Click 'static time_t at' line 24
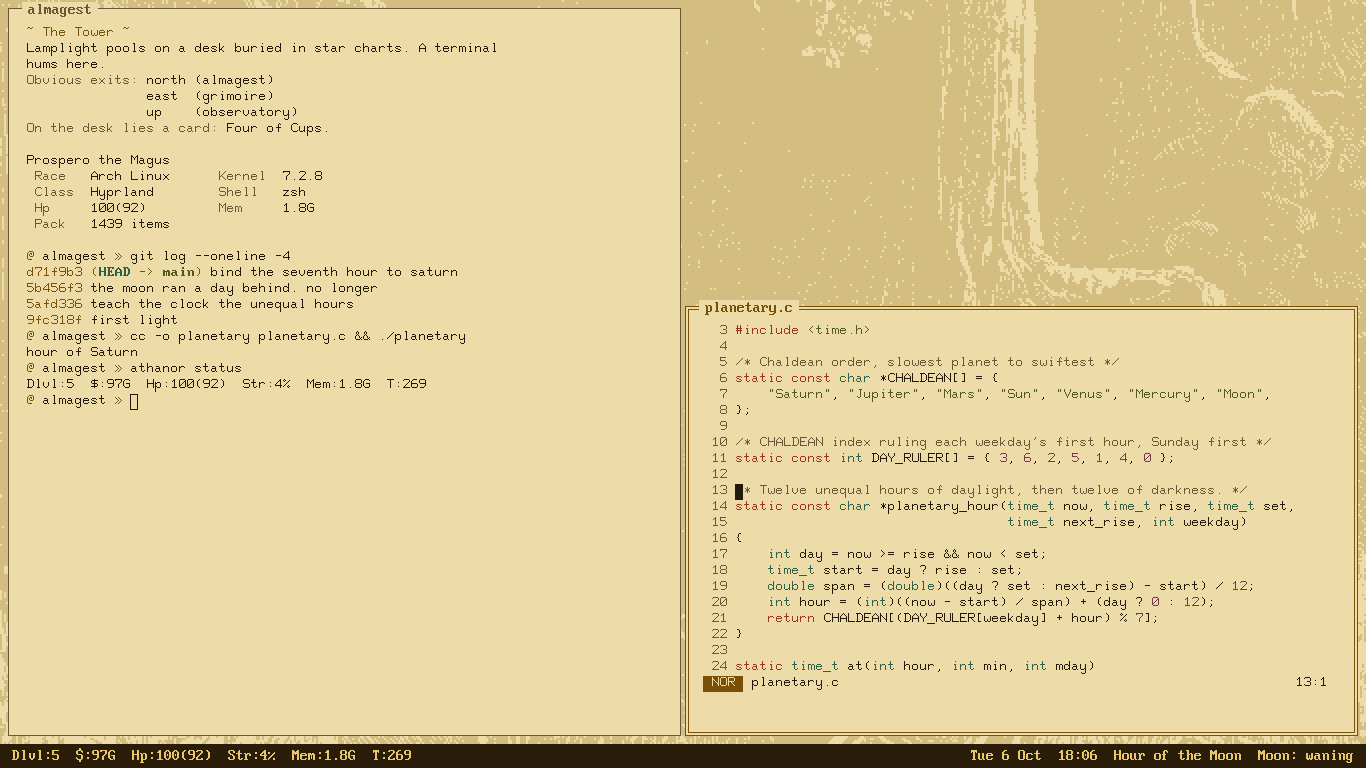The image size is (1366, 768). 915,666
